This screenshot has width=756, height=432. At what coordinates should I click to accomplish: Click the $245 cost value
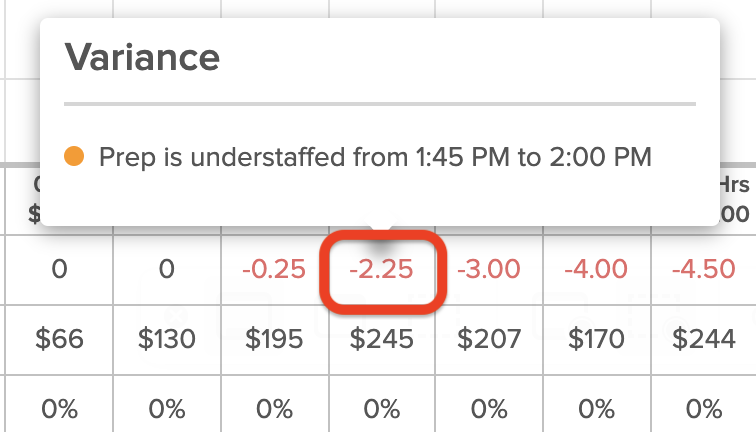382,338
